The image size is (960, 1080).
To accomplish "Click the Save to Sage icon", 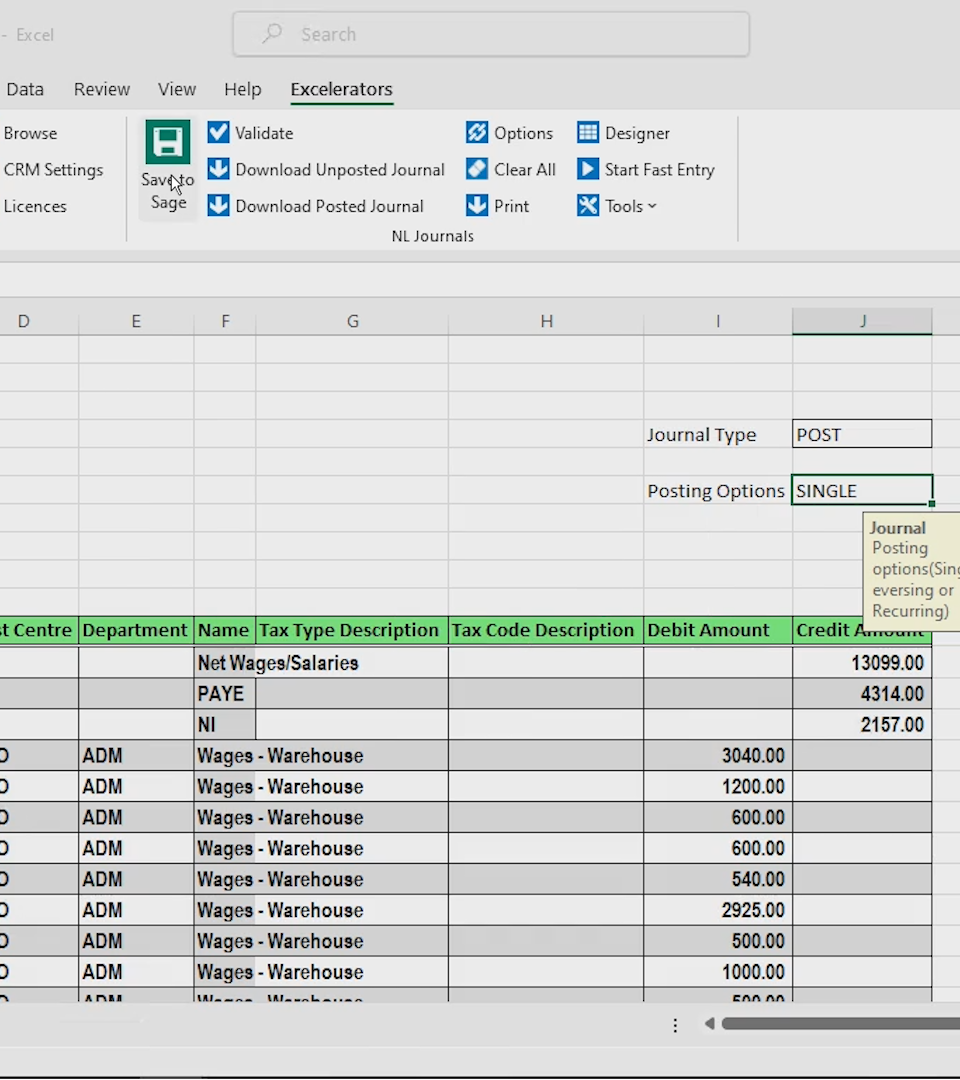I will coord(167,142).
